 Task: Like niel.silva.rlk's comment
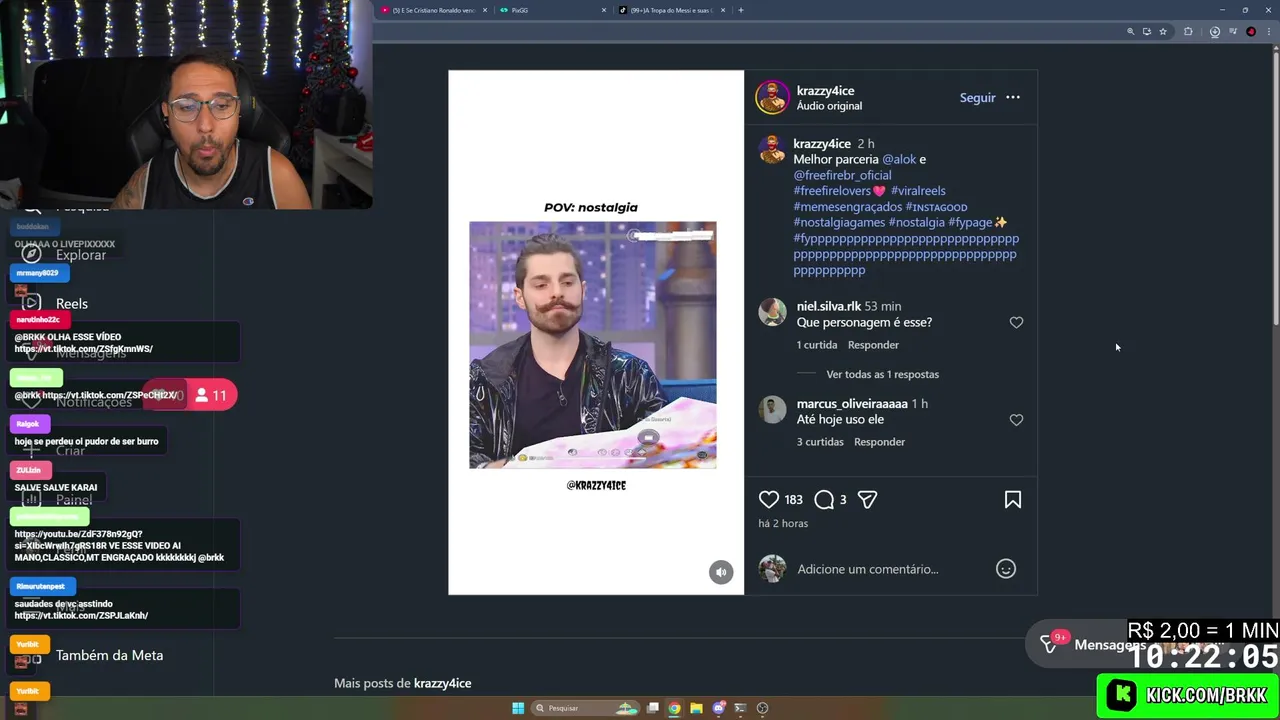(x=1016, y=322)
